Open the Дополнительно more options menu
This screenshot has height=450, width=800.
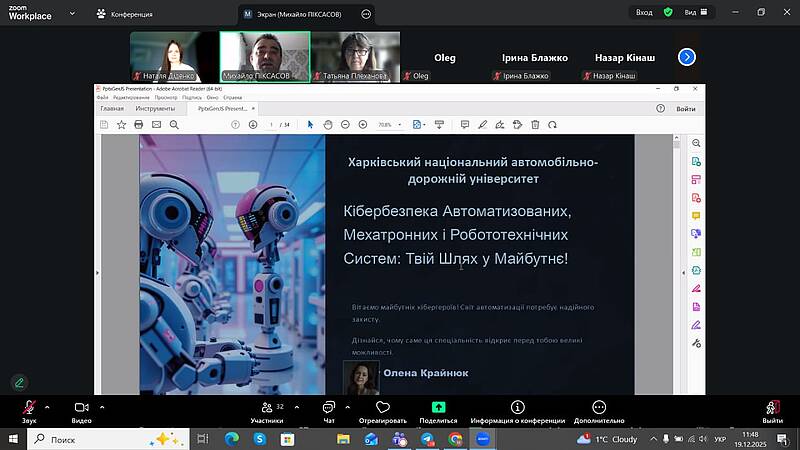[598, 409]
